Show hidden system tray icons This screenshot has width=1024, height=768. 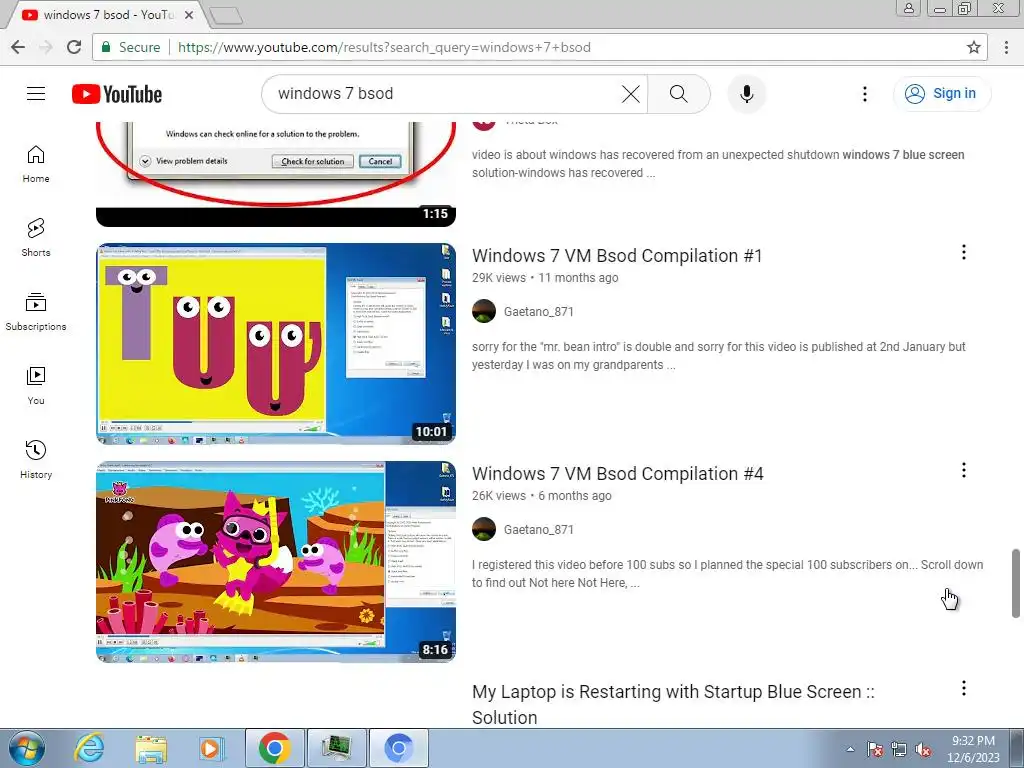(x=850, y=749)
